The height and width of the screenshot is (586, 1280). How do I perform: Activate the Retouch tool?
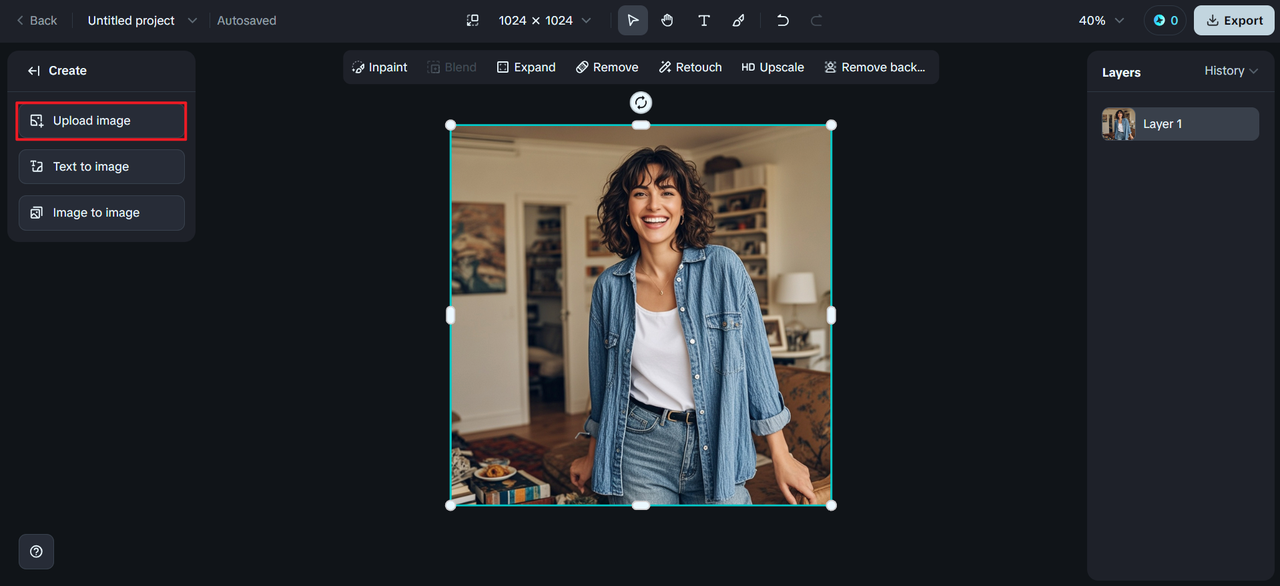(x=690, y=67)
